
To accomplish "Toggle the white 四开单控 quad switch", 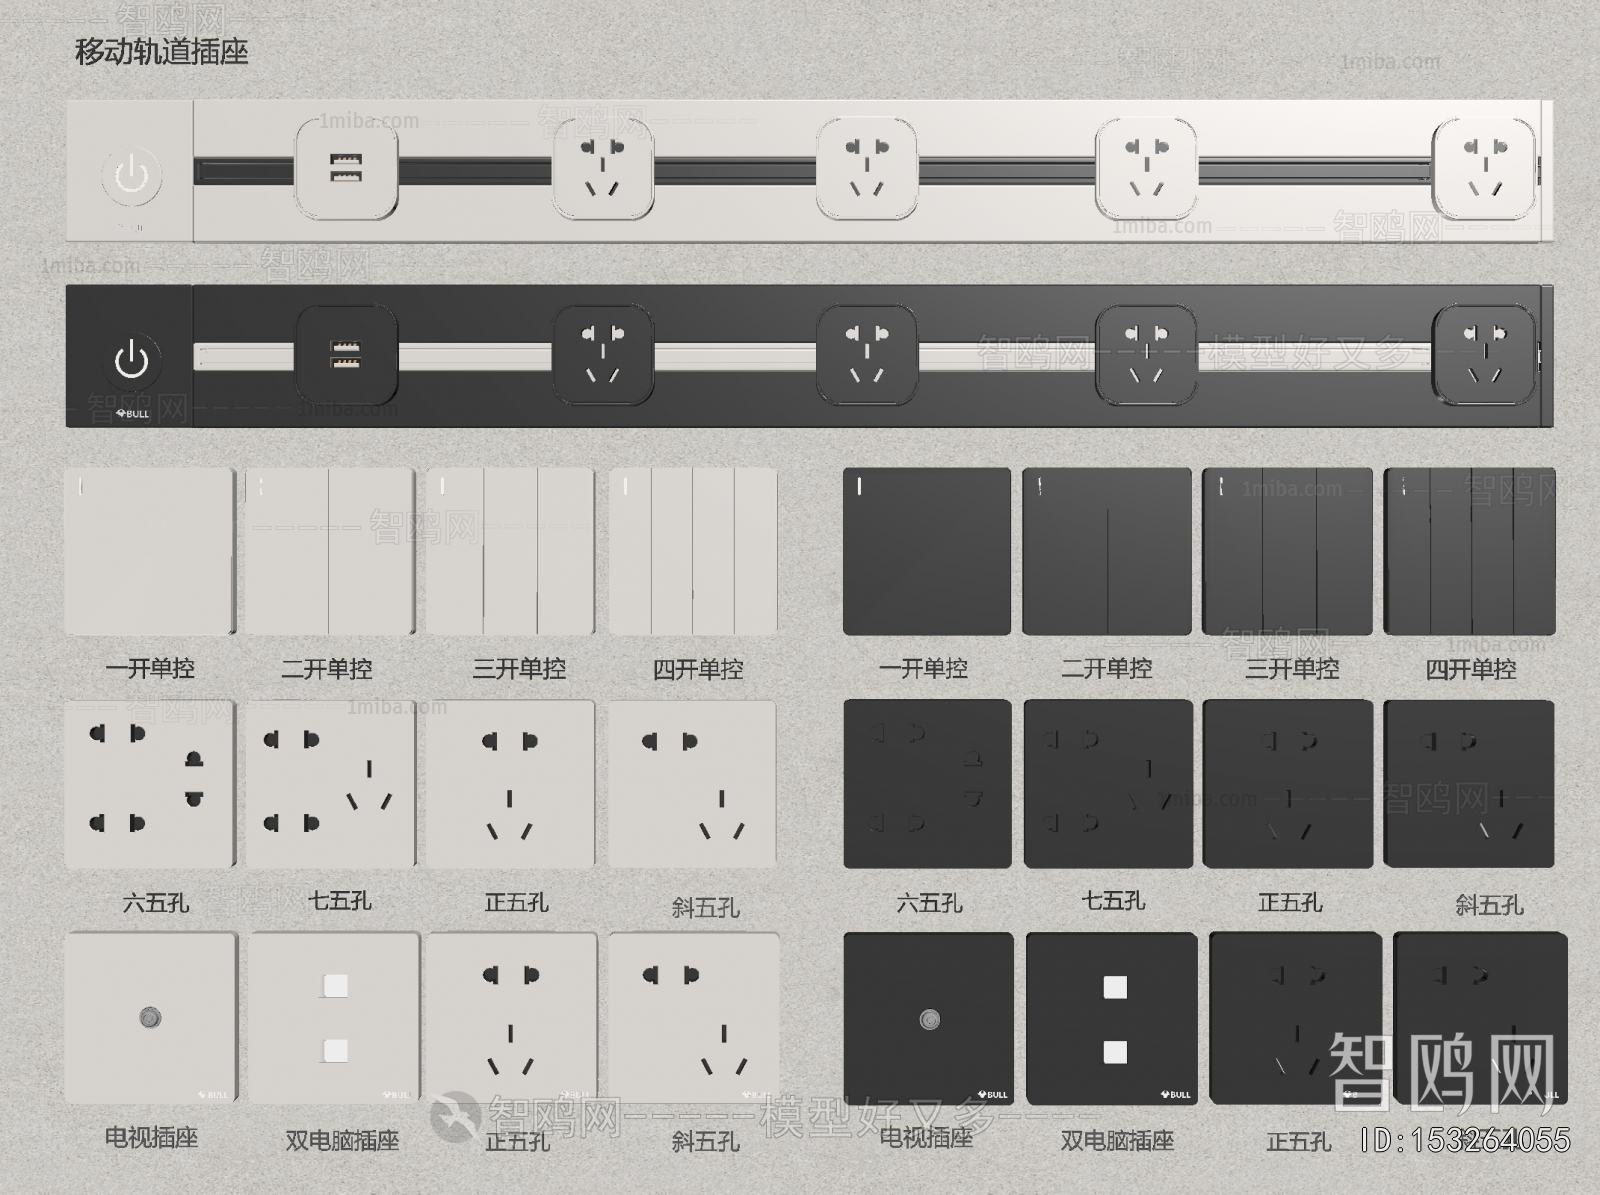I will click(x=694, y=550).
